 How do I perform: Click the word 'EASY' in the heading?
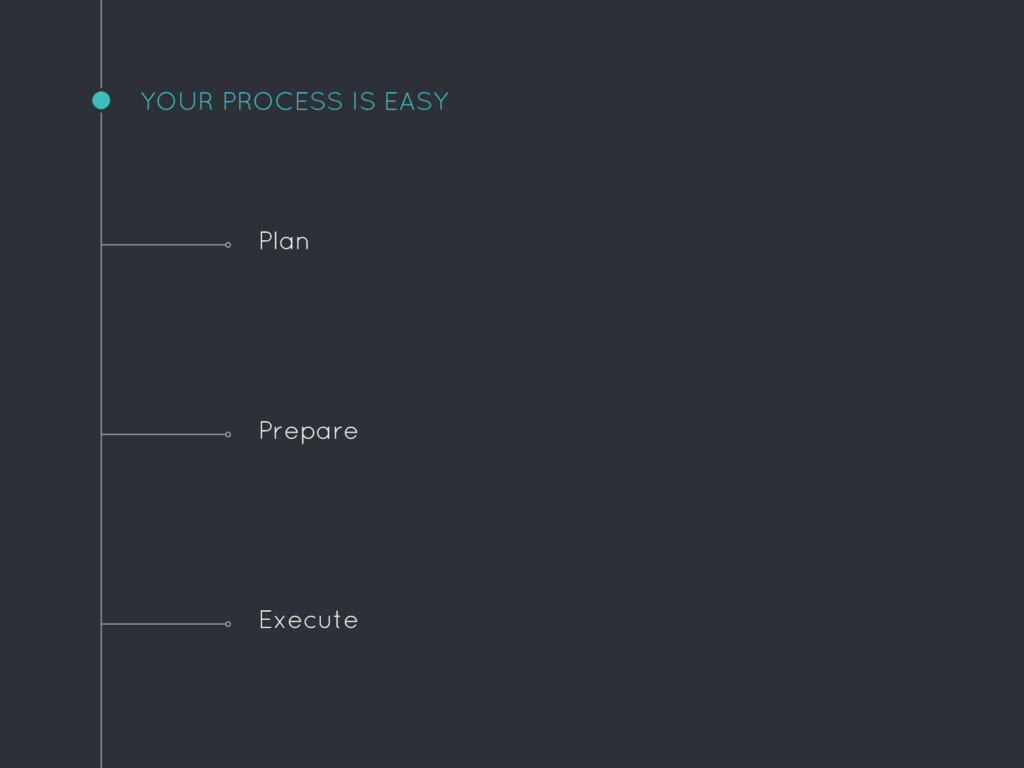[x=417, y=101]
